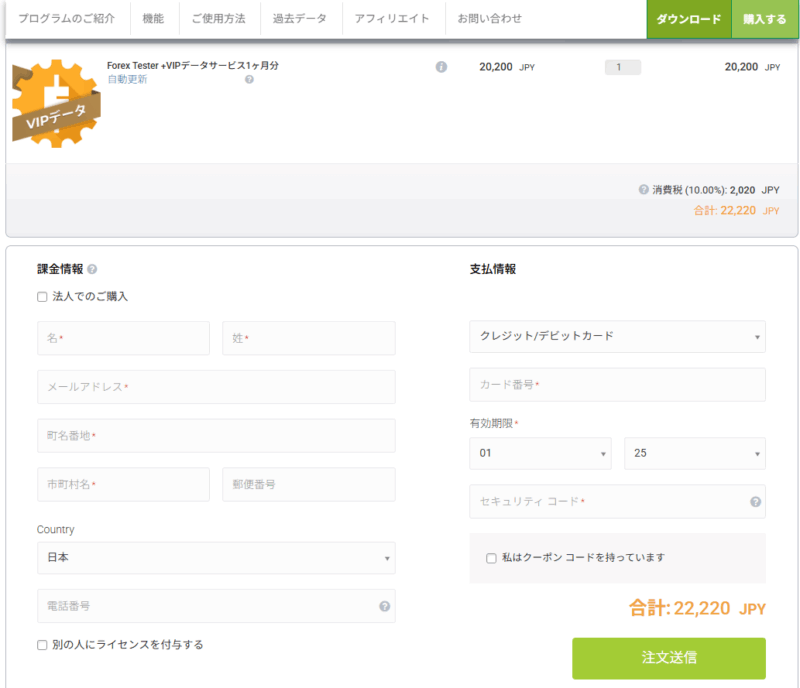The height and width of the screenshot is (688, 800).
Task: Open the お問い合わせ menu item
Action: point(490,19)
